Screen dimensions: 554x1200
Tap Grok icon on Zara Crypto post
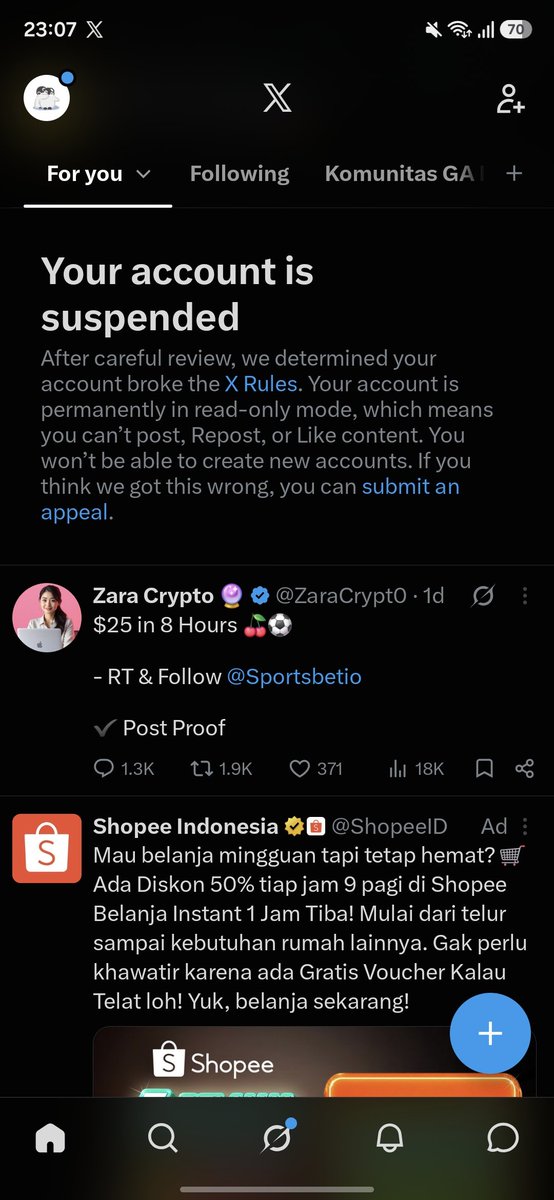483,596
